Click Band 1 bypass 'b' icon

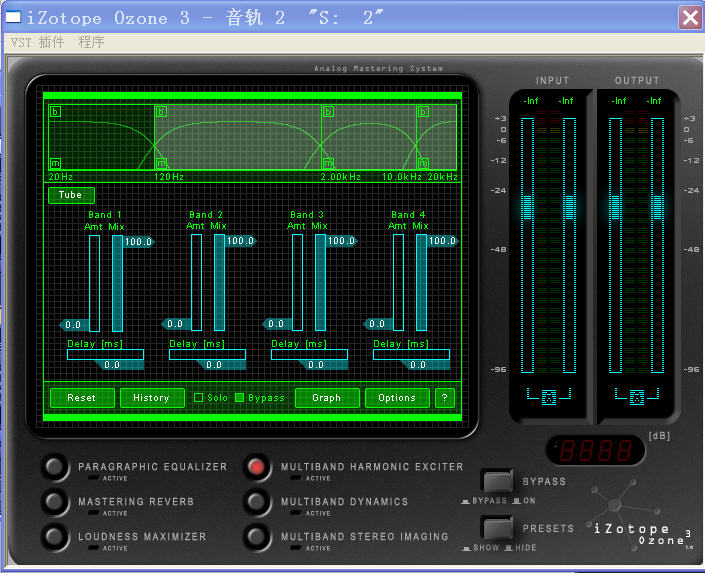(x=55, y=112)
